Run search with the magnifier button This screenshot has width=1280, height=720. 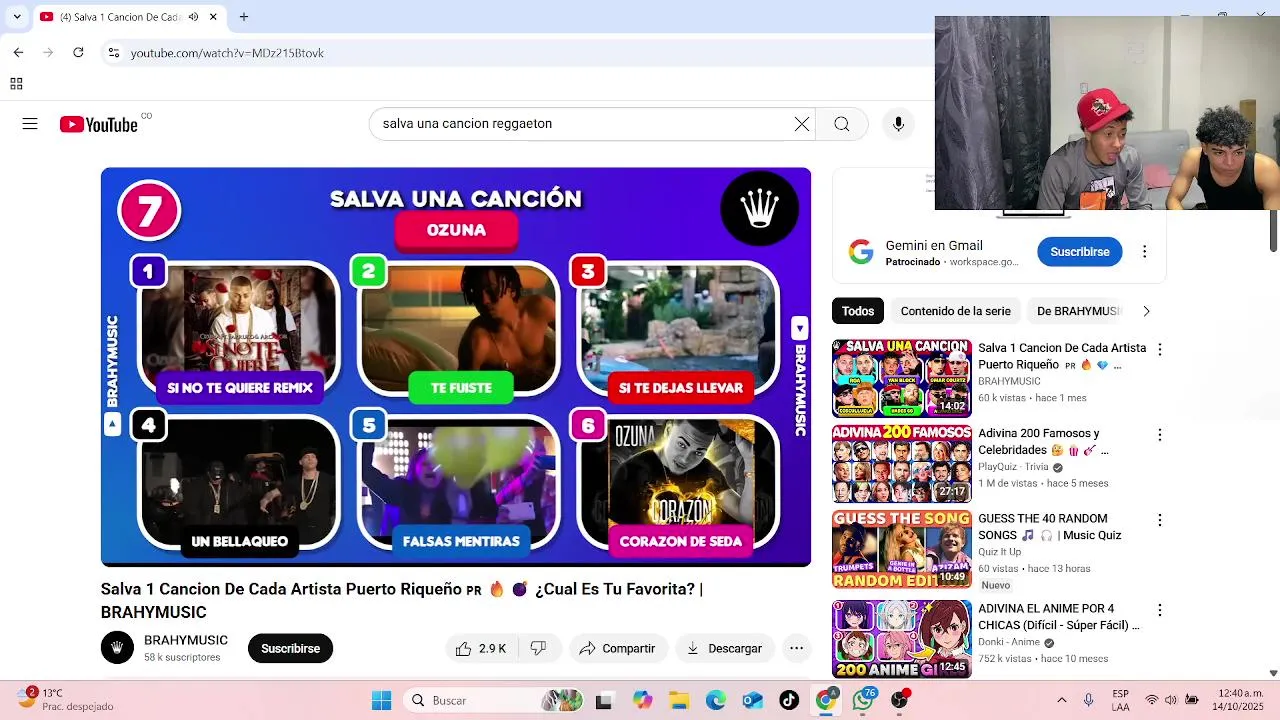[x=842, y=124]
